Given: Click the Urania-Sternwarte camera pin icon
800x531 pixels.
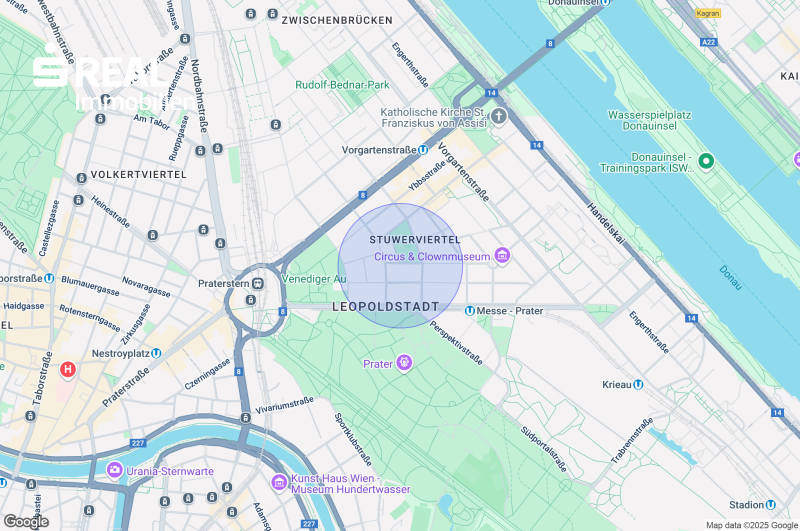Looking at the screenshot, I should (x=115, y=470).
